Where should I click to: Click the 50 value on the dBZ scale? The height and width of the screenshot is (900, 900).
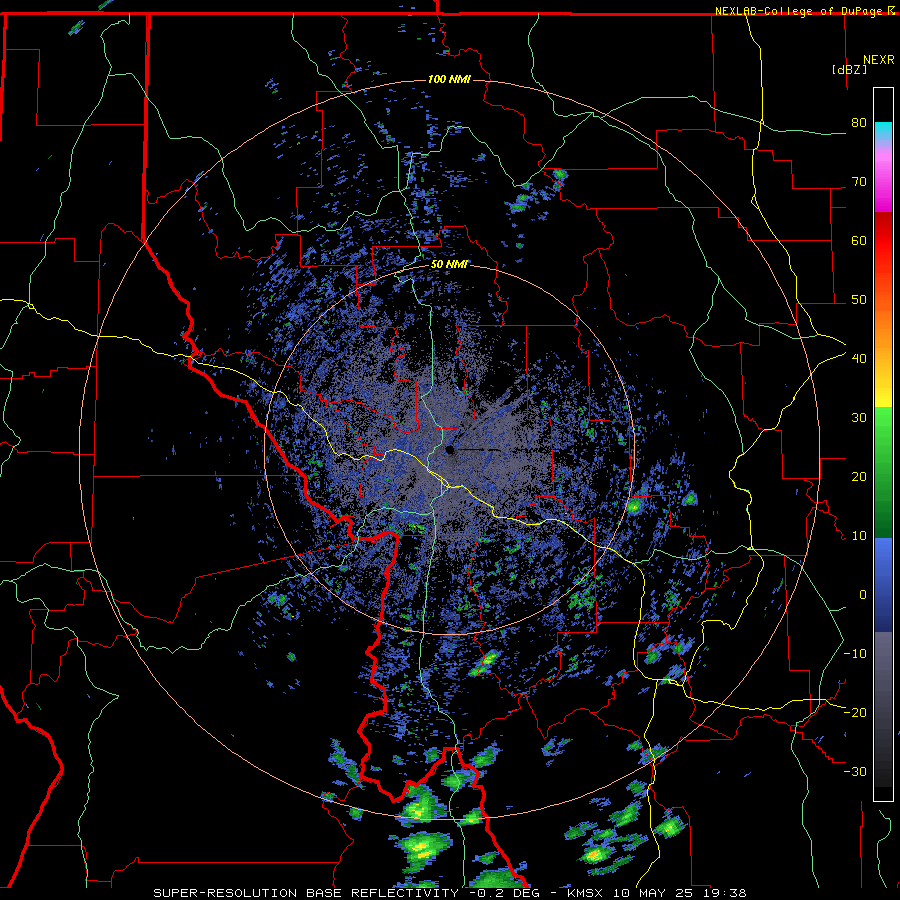(859, 300)
